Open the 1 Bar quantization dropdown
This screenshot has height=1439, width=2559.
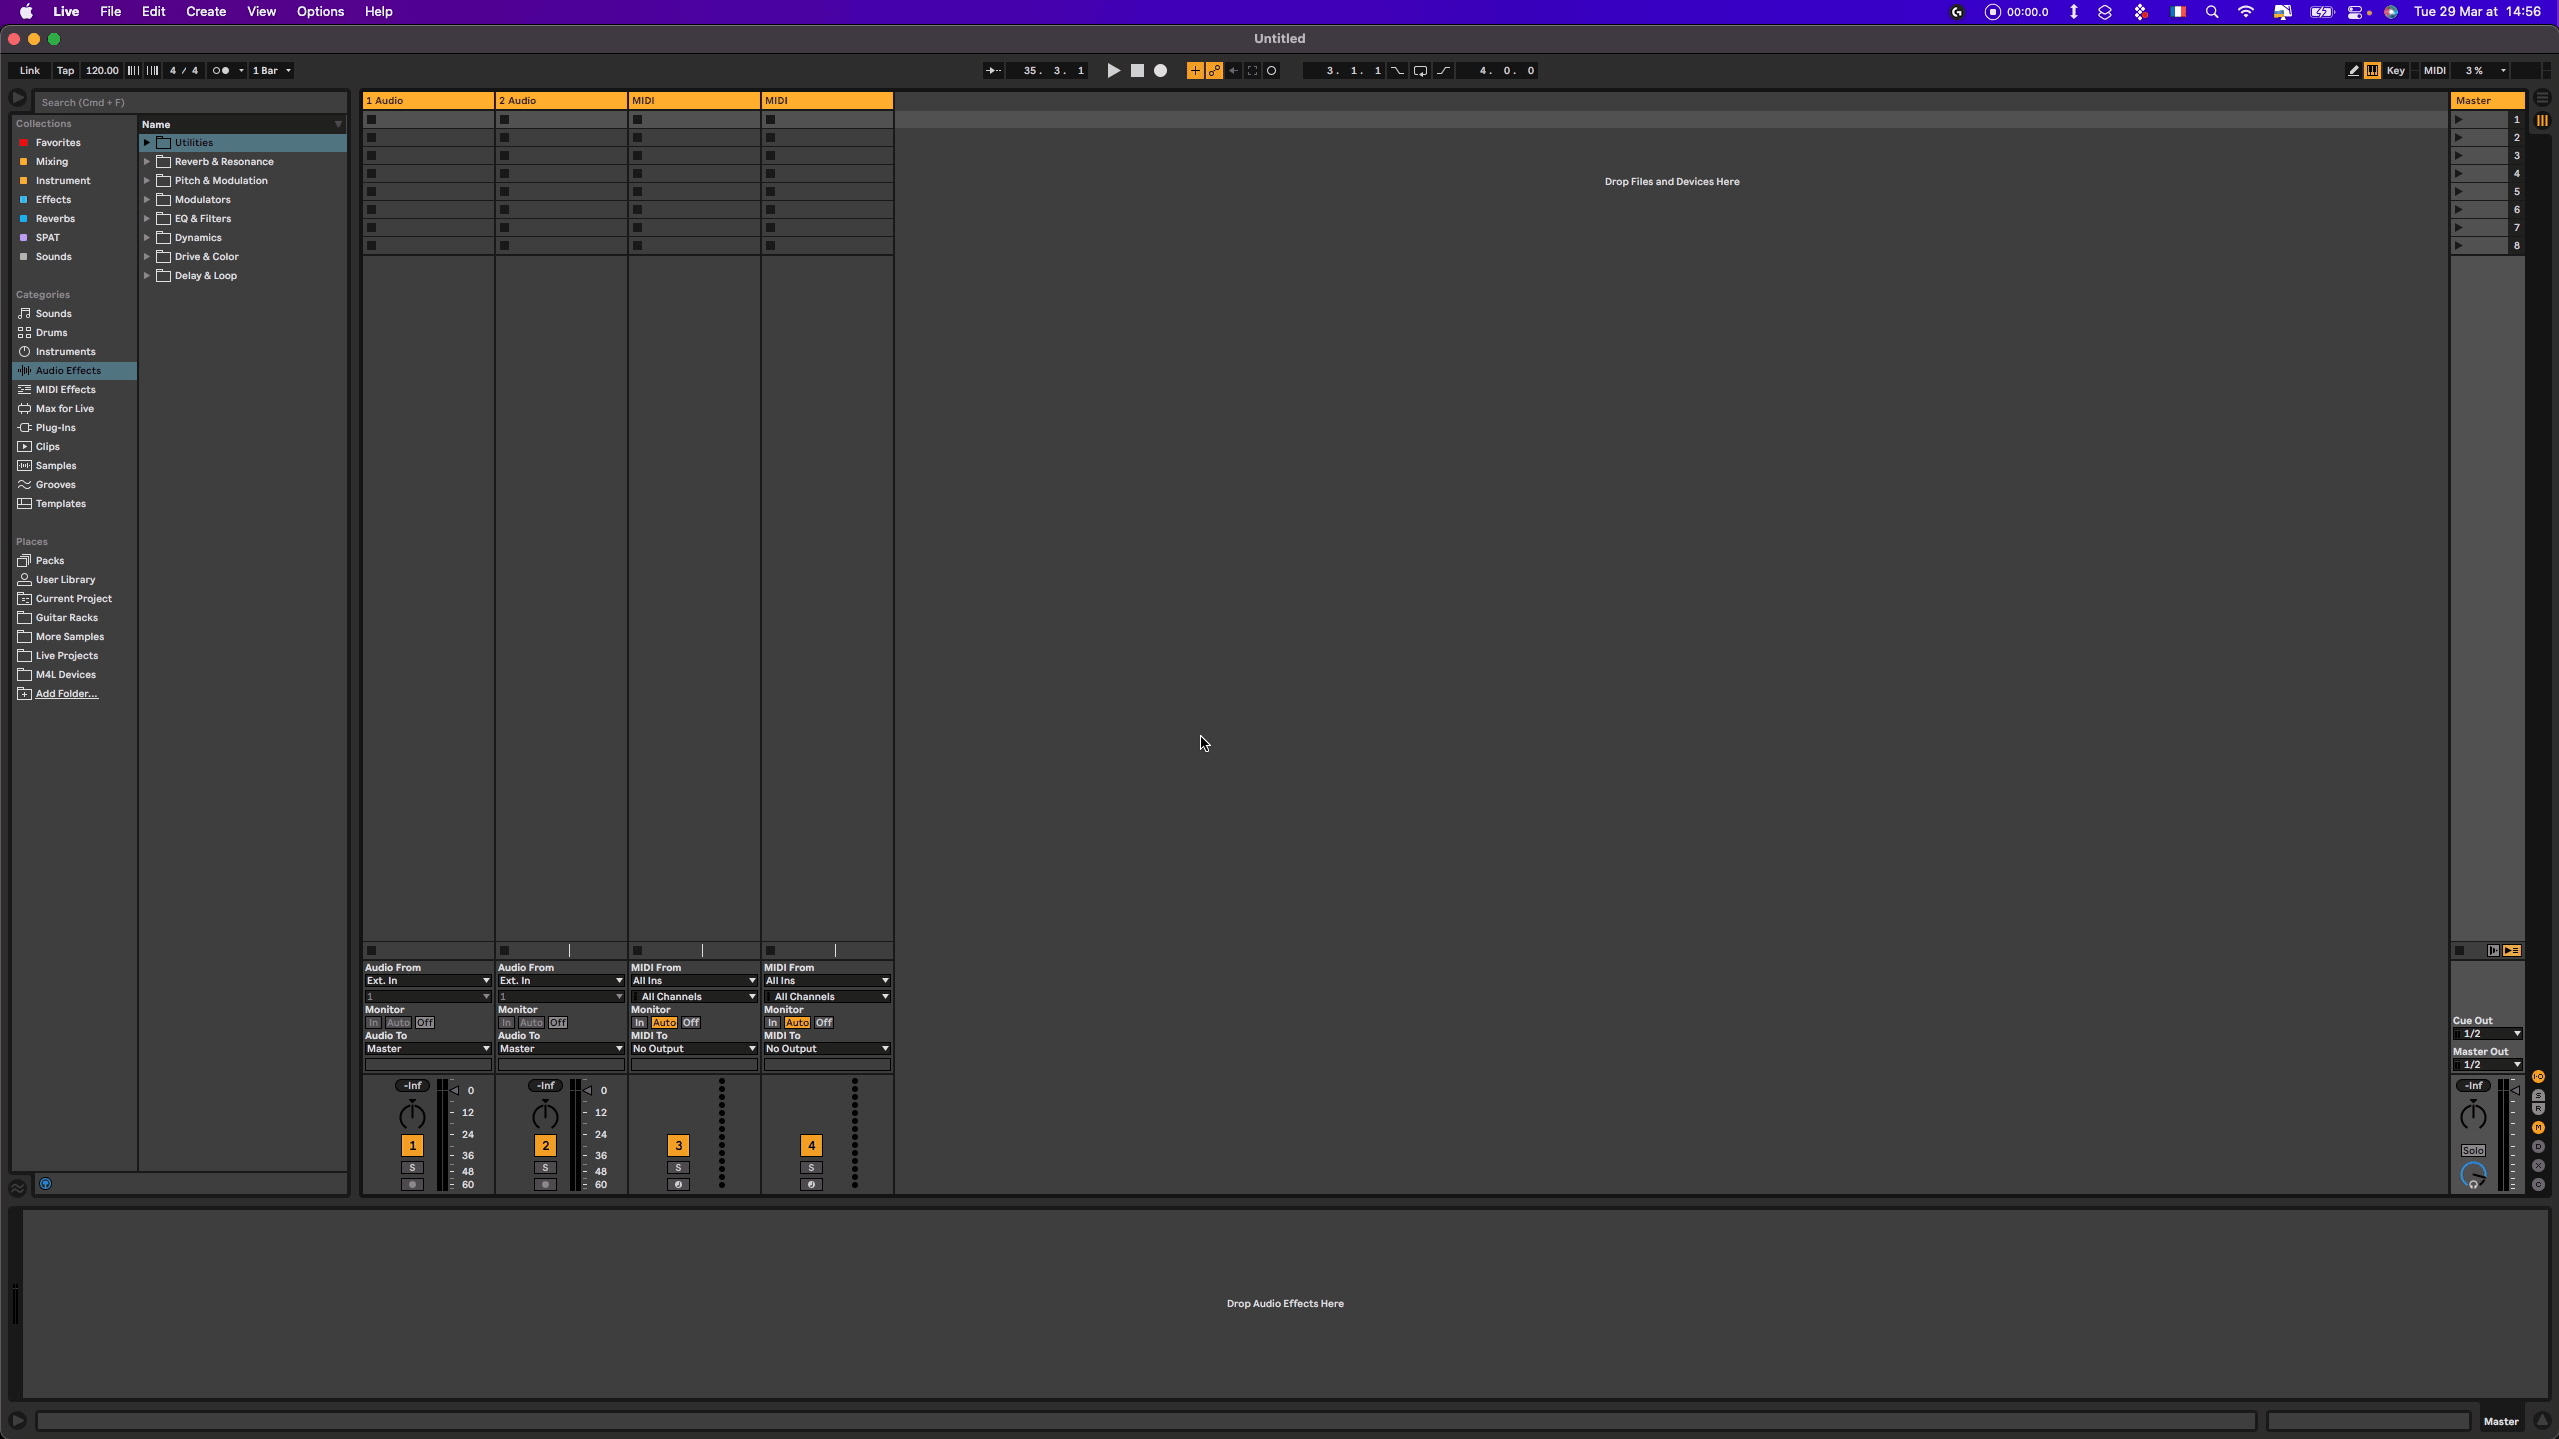point(272,71)
